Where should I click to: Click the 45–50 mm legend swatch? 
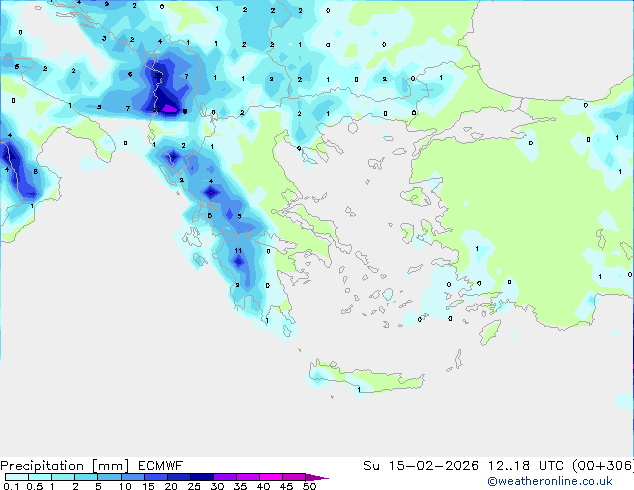[x=294, y=477]
